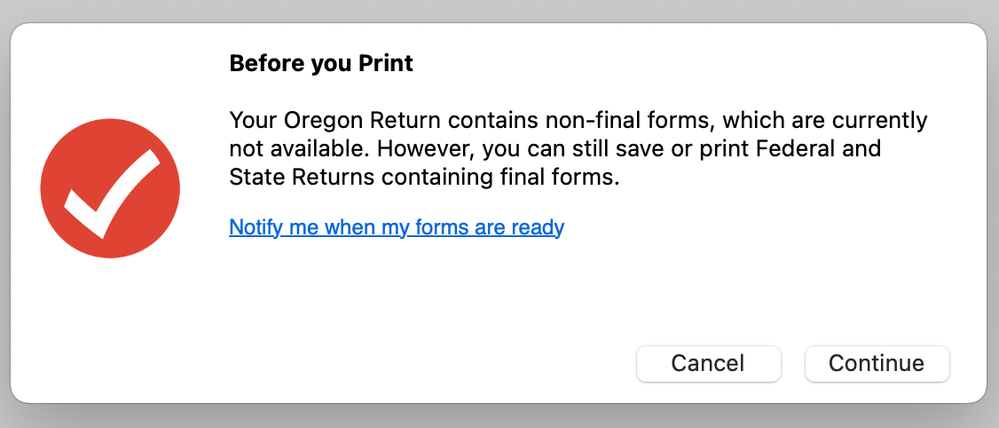
Task: Select the white checkmark inside red circle
Action: pyautogui.click(x=111, y=194)
